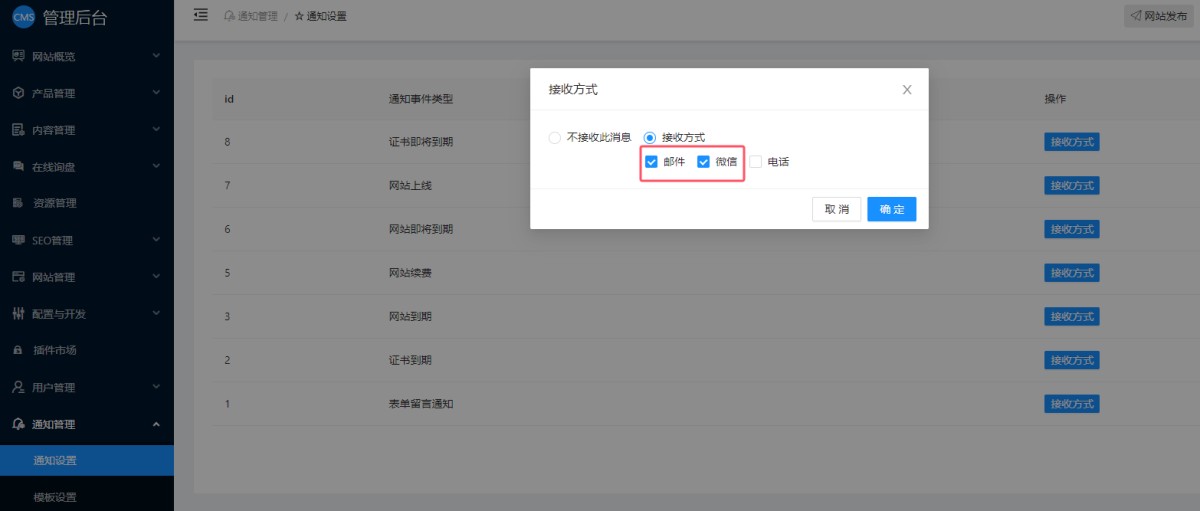The width and height of the screenshot is (1200, 511).
Task: Click the 通知管理 breadcrumb link
Action: 258,16
